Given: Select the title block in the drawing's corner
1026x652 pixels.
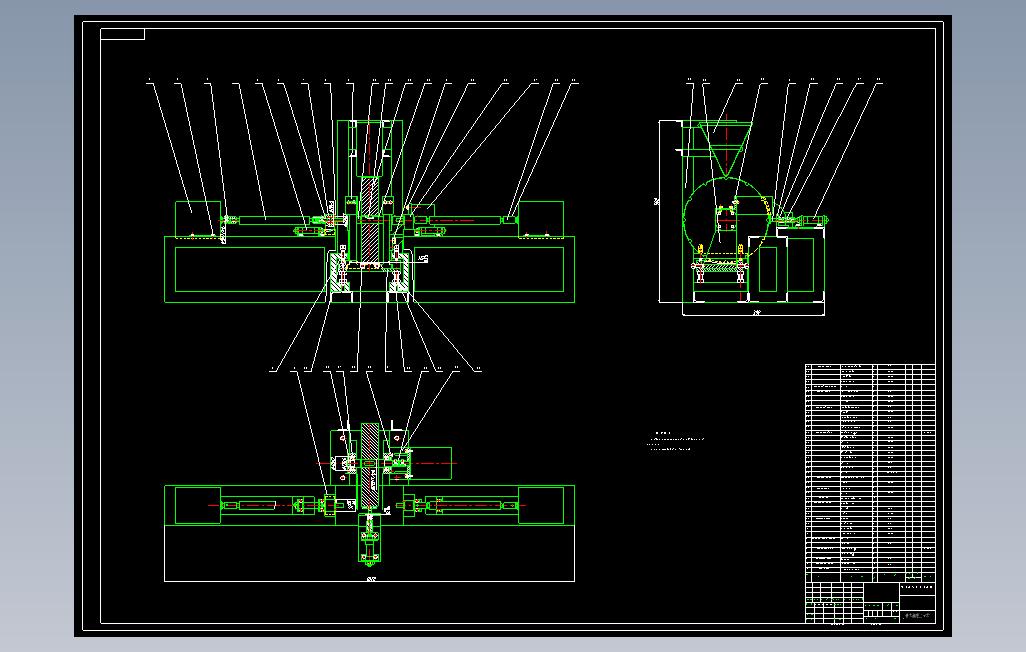Looking at the screenshot, I should click(870, 603).
